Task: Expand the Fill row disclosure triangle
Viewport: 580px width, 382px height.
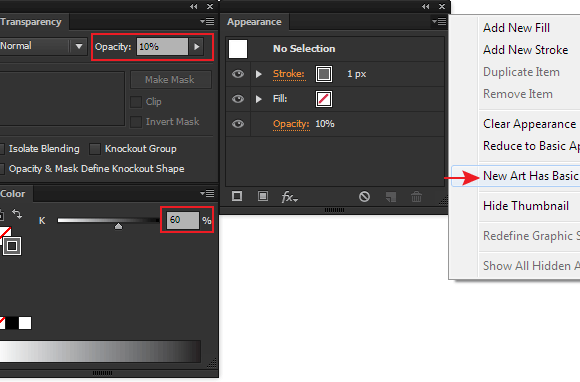Action: [259, 99]
